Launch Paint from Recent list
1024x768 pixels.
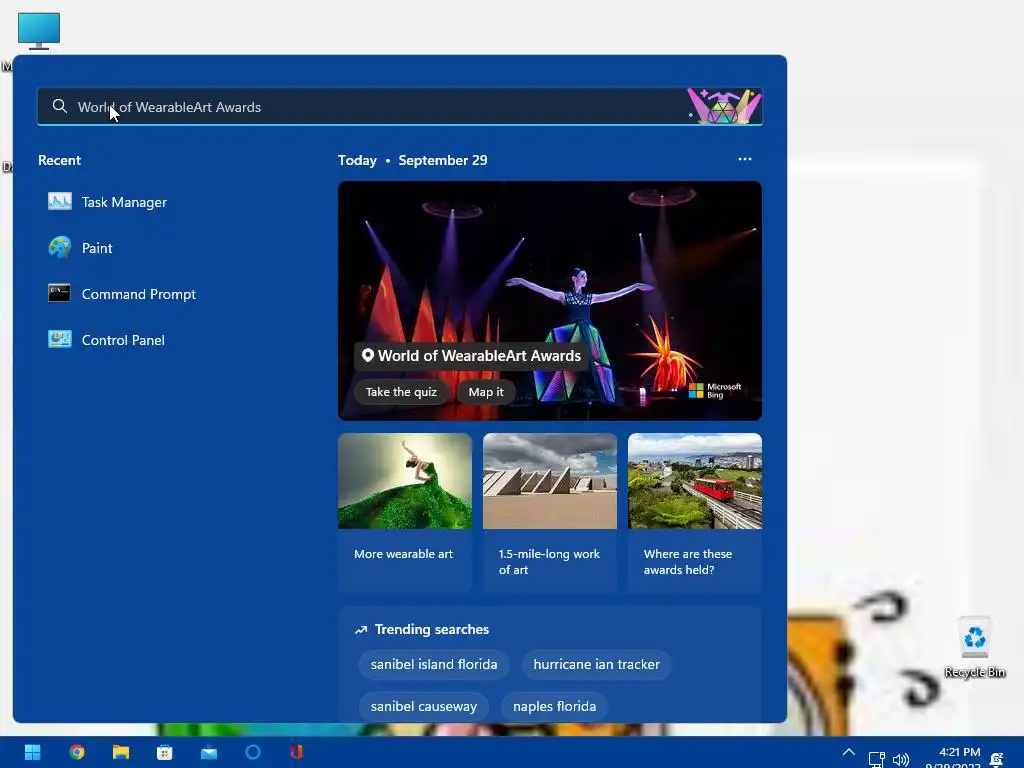[80, 248]
